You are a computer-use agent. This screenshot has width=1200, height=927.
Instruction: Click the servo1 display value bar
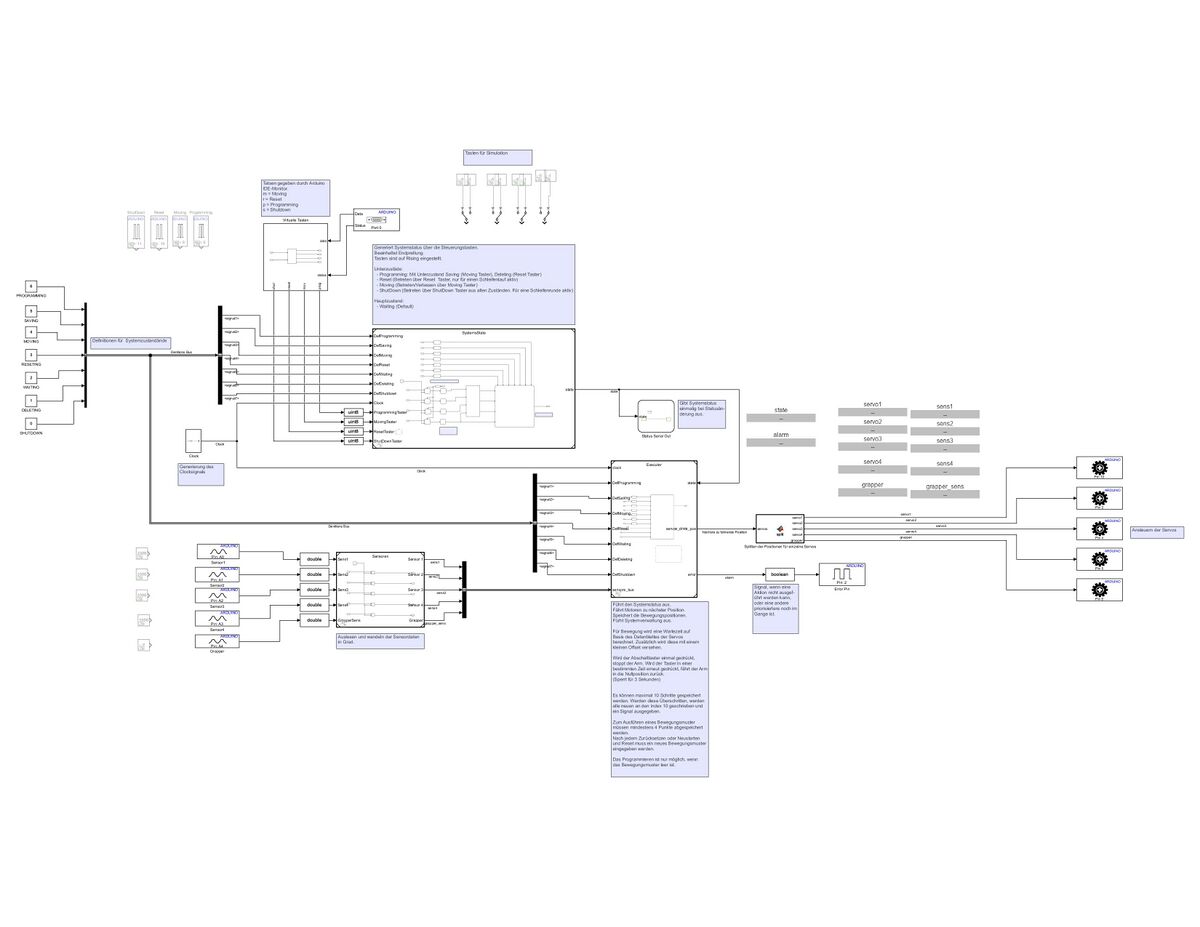[x=872, y=413]
